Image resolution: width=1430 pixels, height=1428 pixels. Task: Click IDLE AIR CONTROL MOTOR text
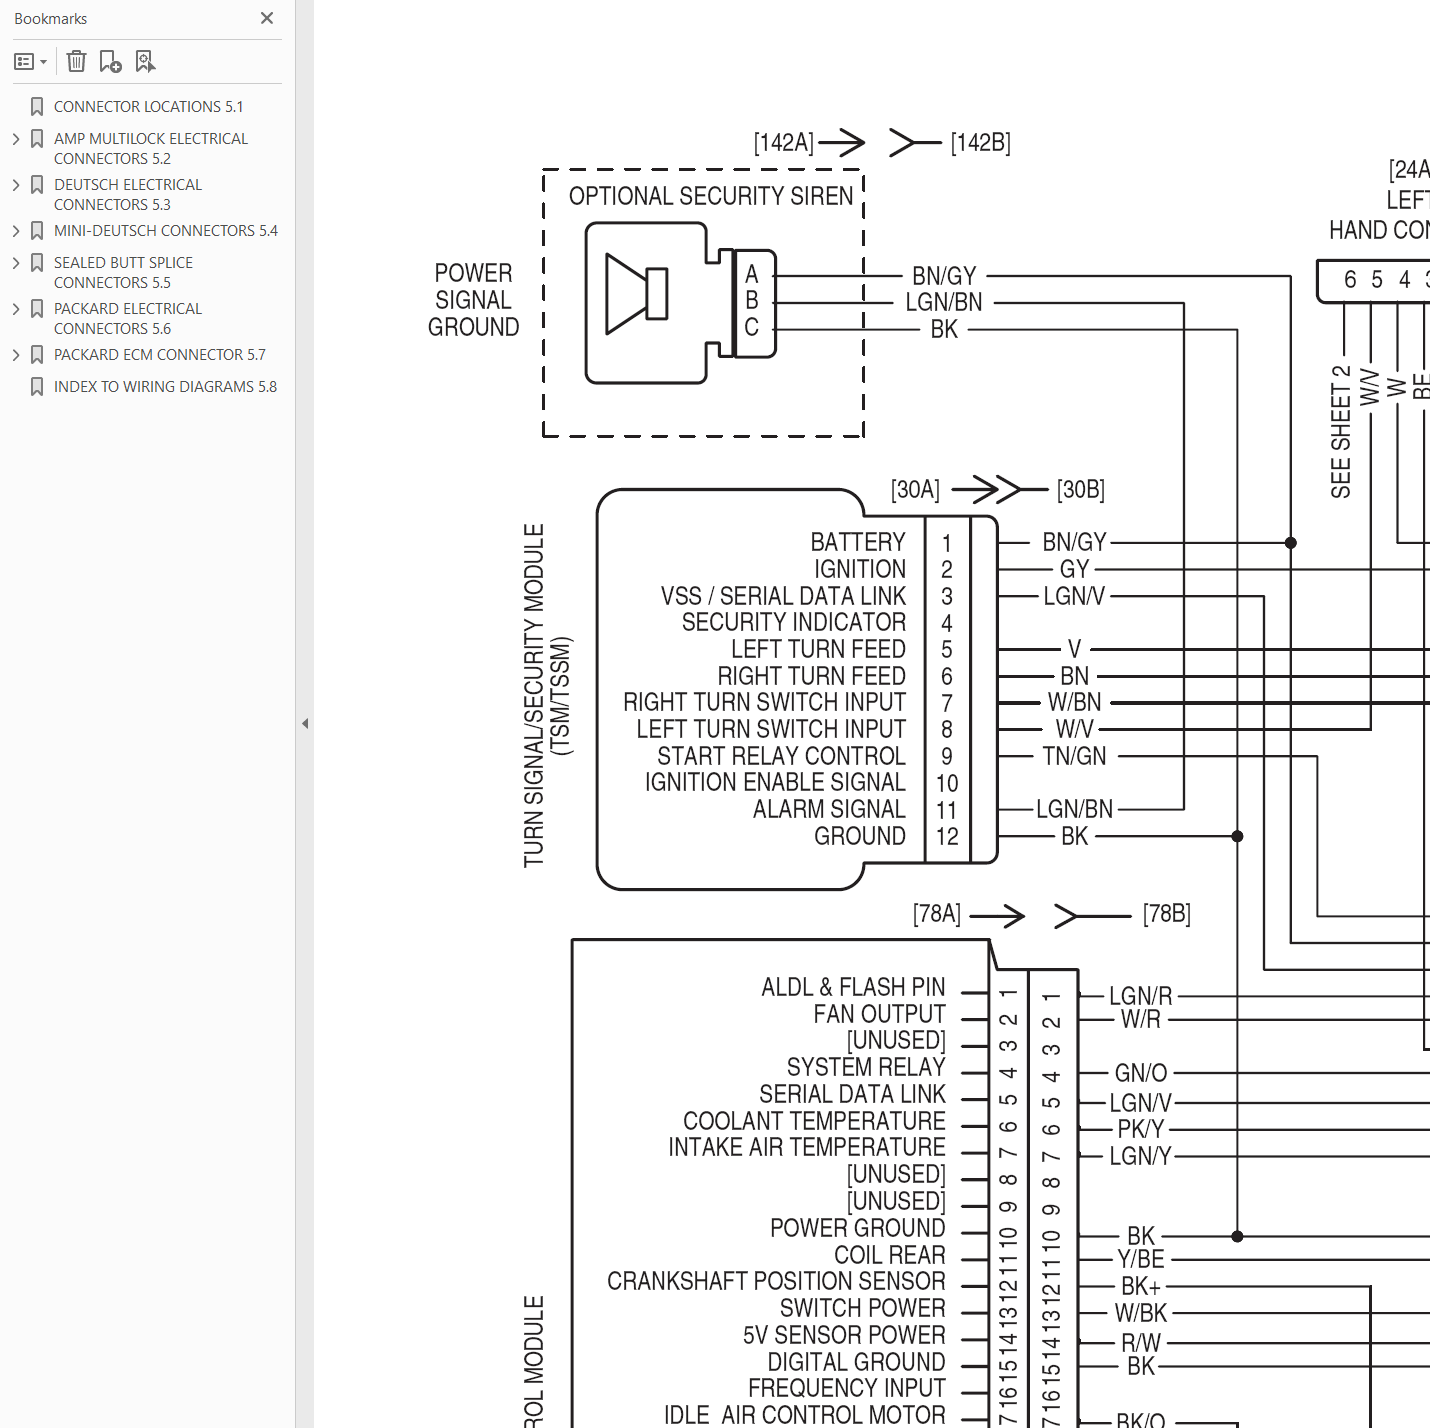pyautogui.click(x=805, y=1415)
